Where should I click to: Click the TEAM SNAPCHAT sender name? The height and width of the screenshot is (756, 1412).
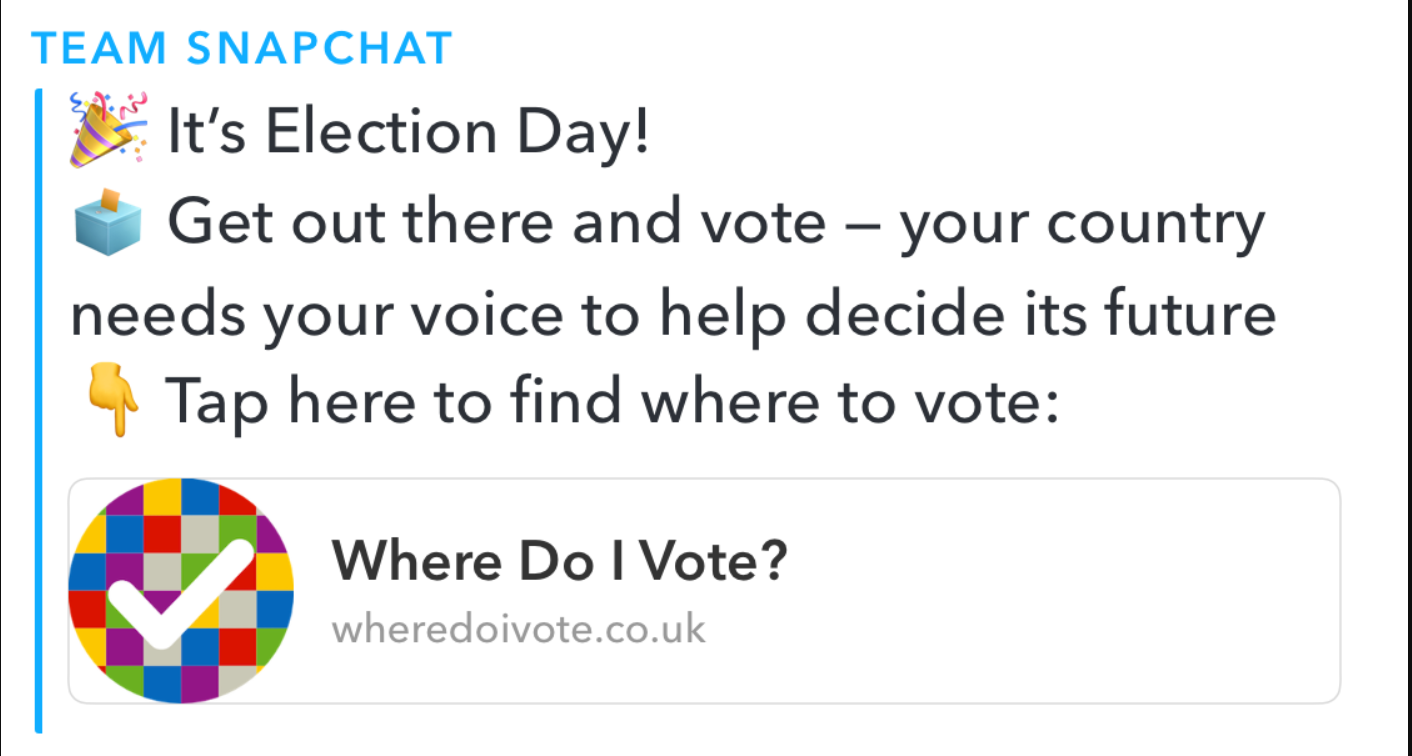click(243, 48)
